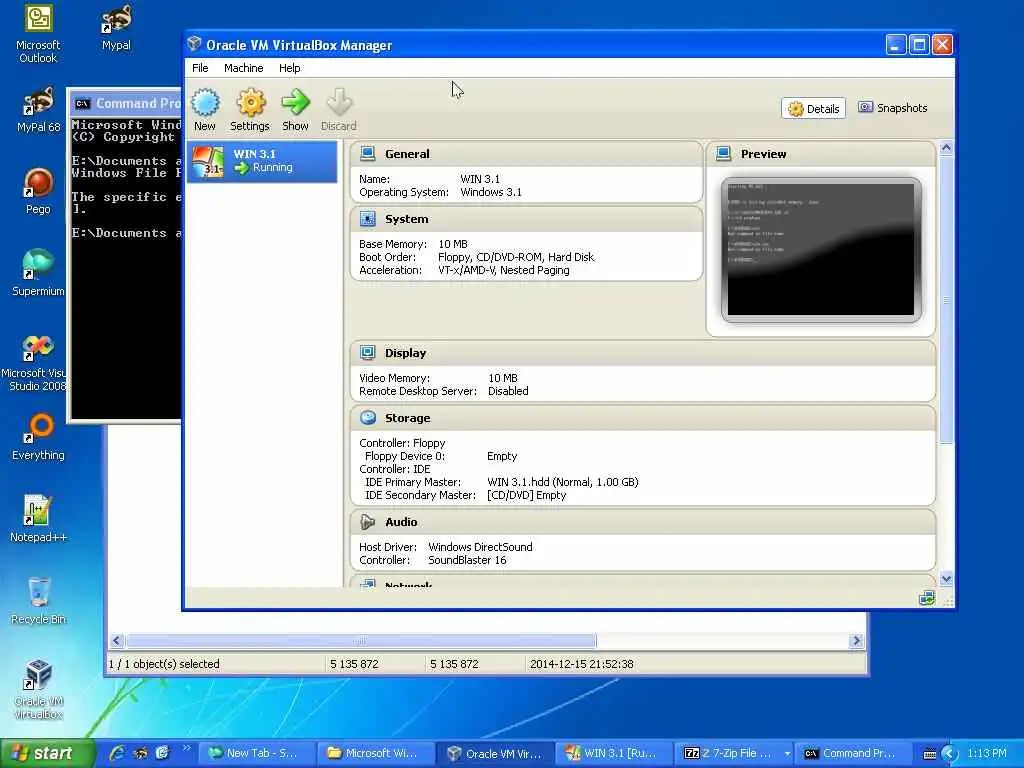Image resolution: width=1024 pixels, height=768 pixels.
Task: Open the Supermium desktop shortcut
Action: [x=38, y=274]
